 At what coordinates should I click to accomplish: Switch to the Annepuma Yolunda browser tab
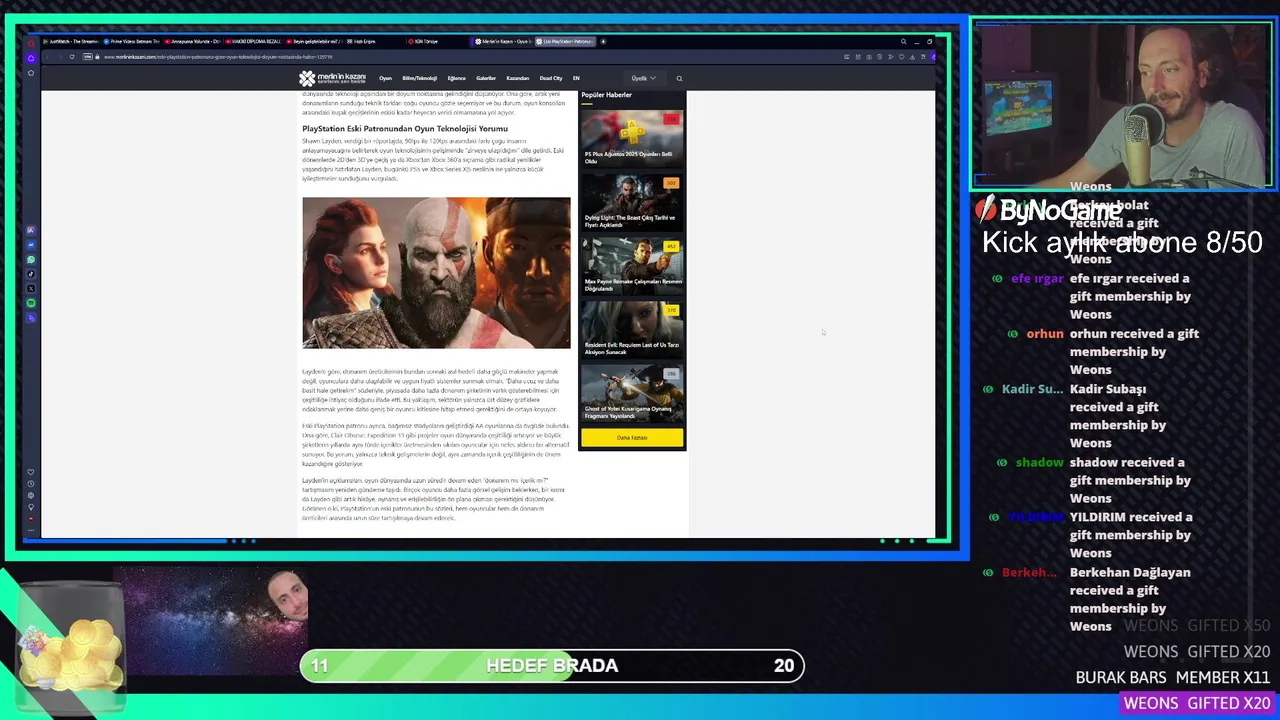[192, 42]
